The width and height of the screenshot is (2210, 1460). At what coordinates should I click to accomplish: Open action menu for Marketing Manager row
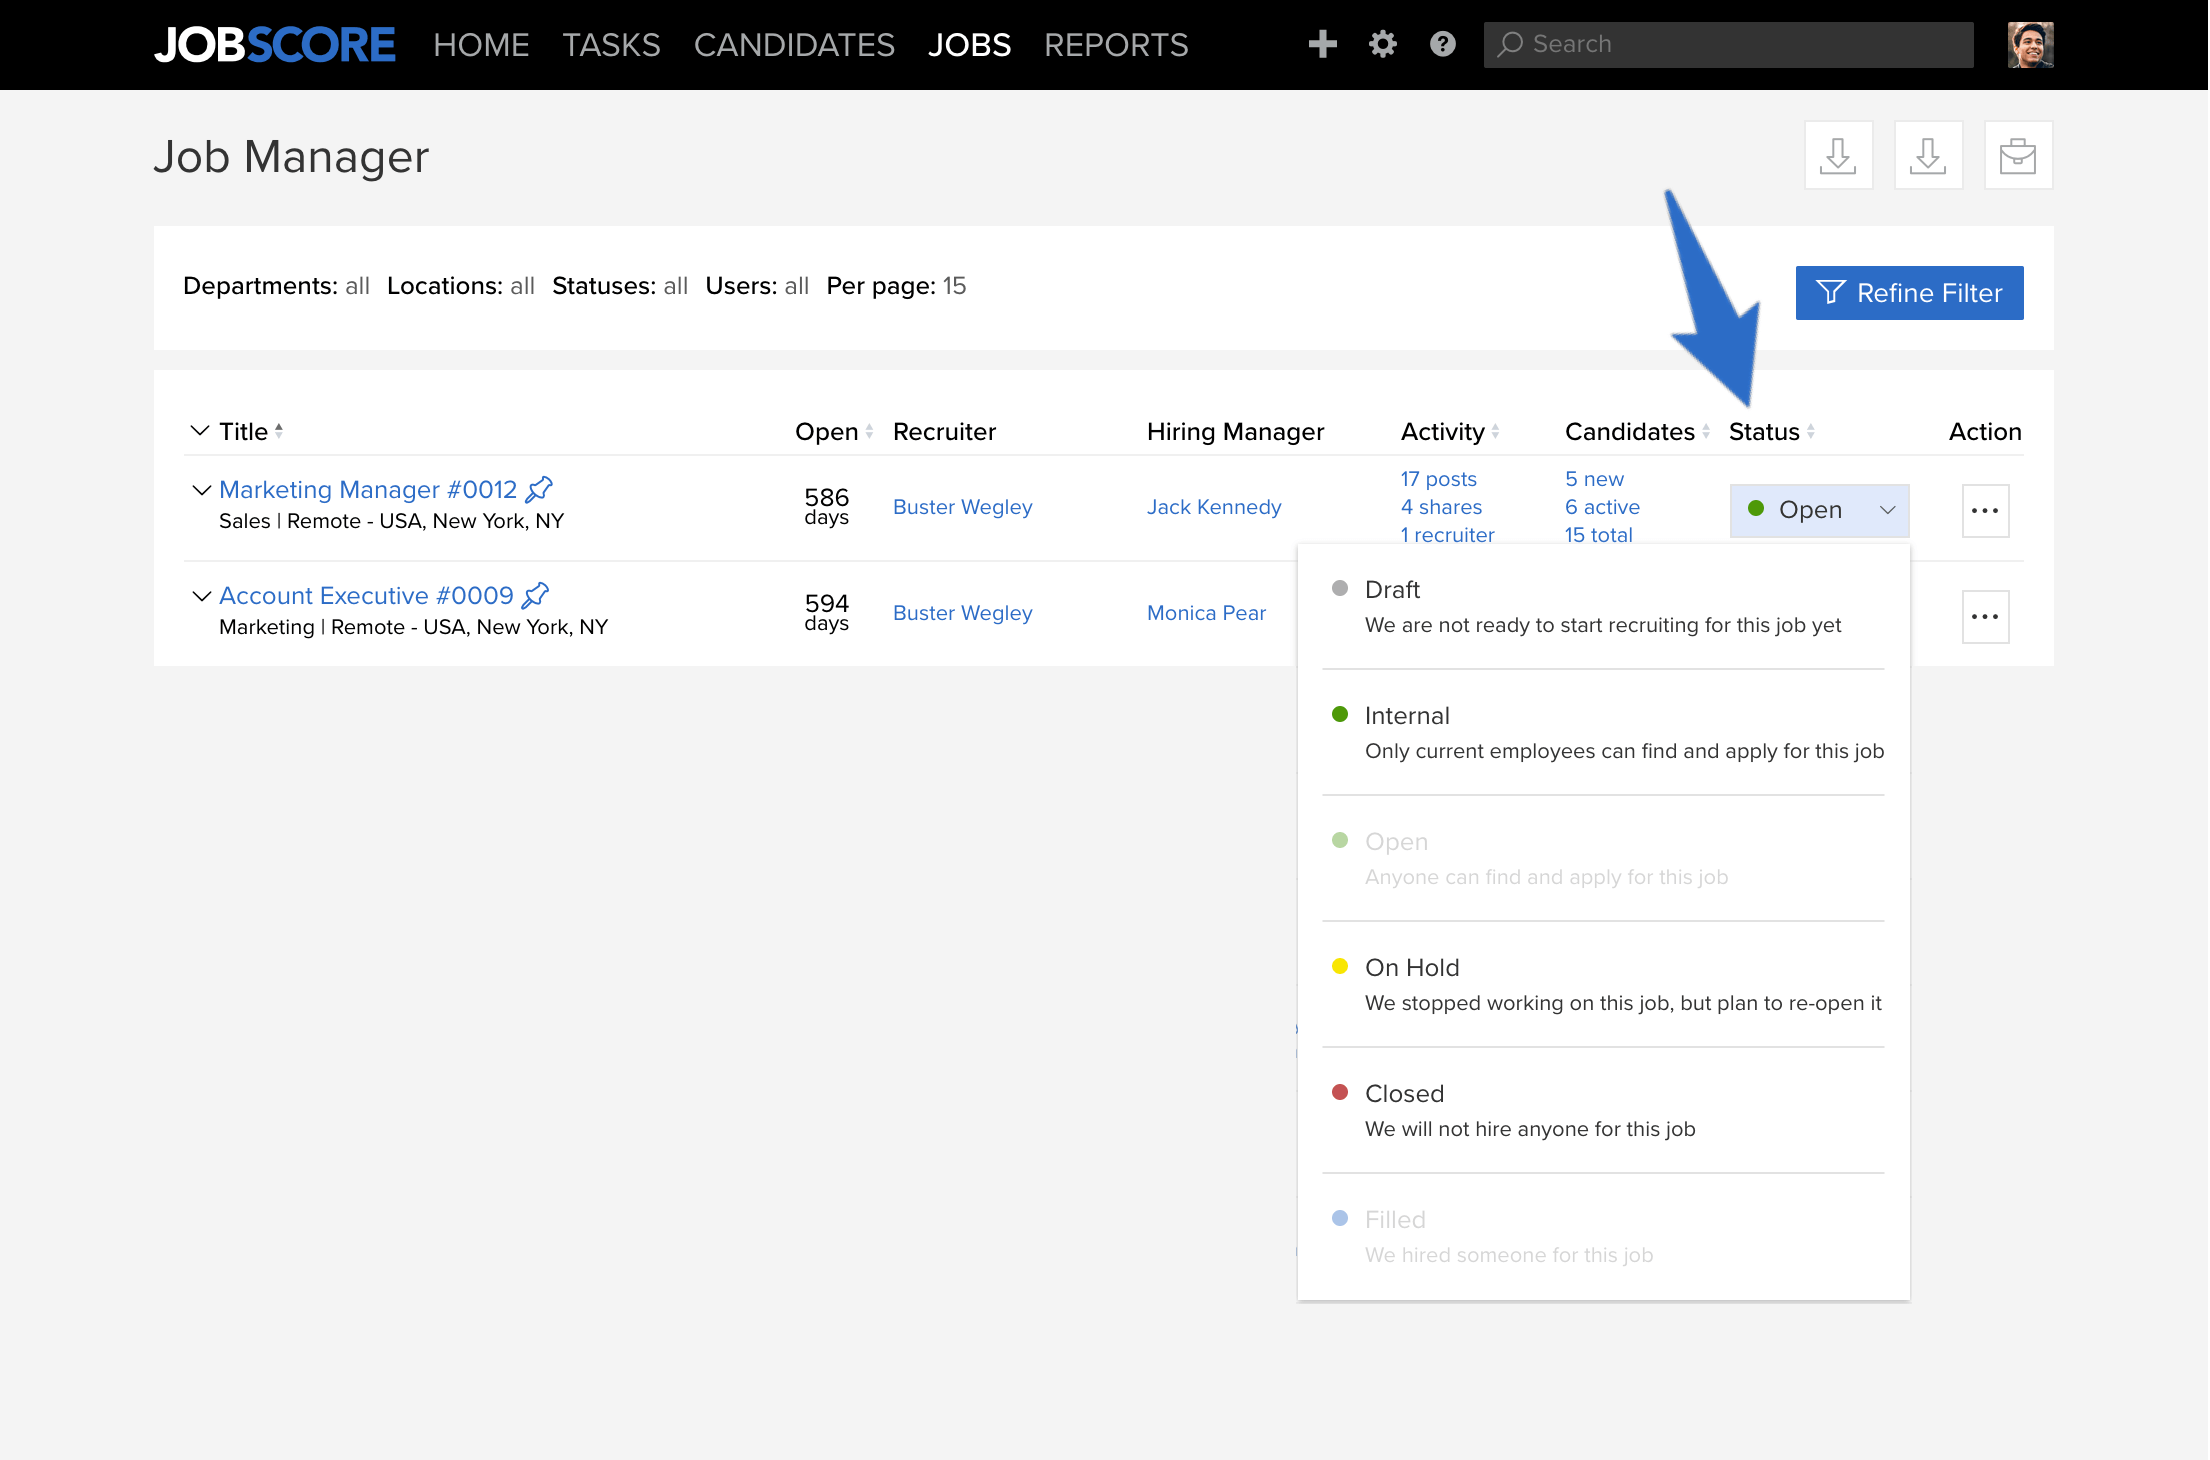point(1985,511)
